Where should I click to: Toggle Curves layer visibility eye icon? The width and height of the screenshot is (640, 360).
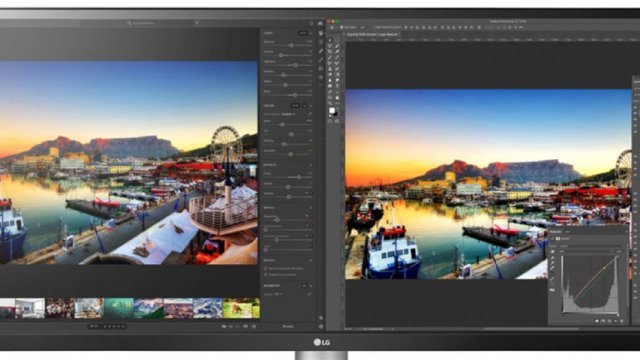pyautogui.click(x=616, y=320)
